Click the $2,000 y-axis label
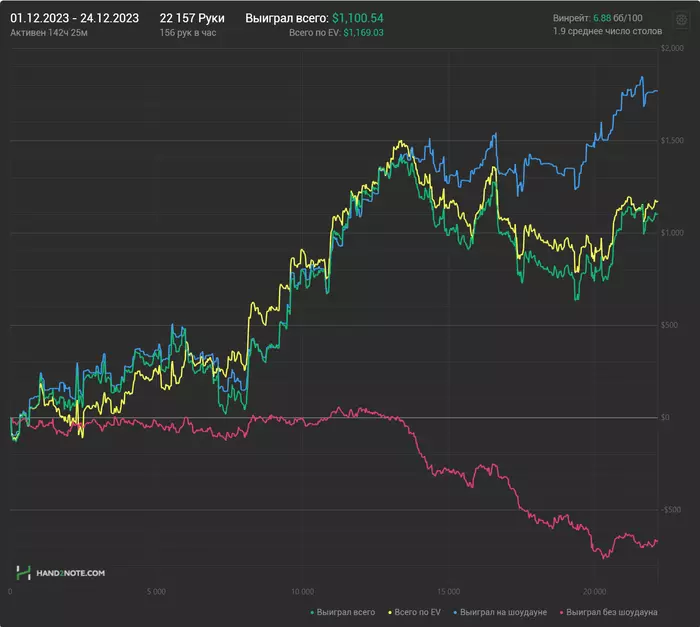The image size is (700, 627). [x=672, y=48]
